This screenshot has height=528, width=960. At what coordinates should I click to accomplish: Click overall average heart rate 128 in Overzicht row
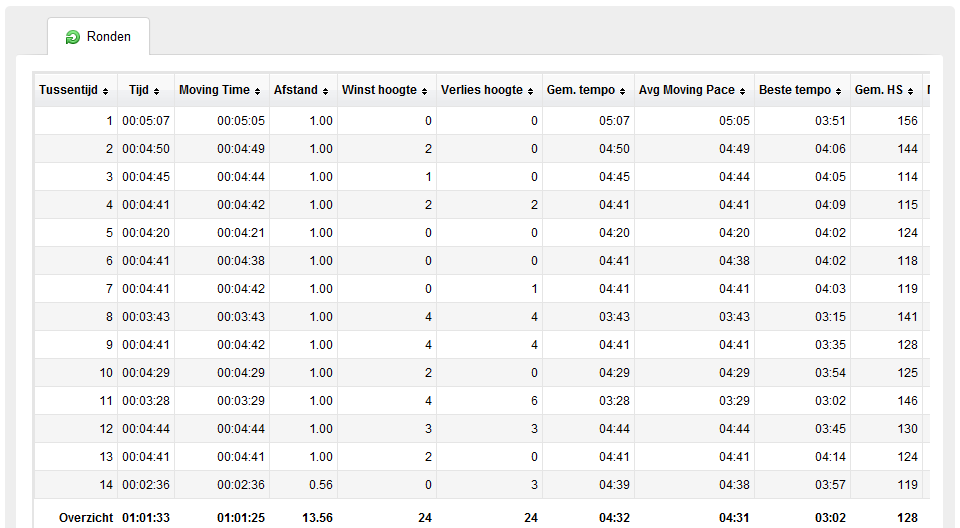907,518
